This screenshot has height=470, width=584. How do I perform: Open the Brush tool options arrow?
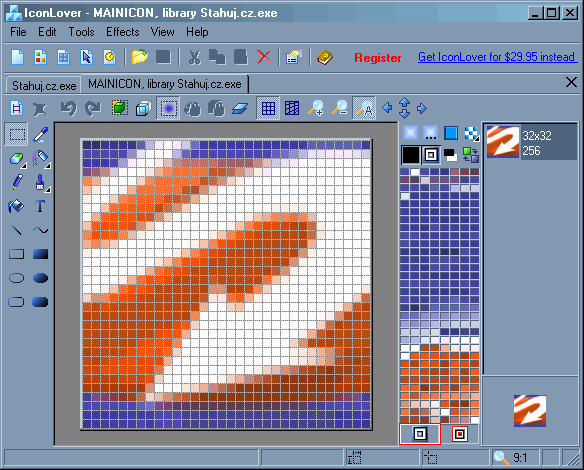pyautogui.click(x=48, y=190)
